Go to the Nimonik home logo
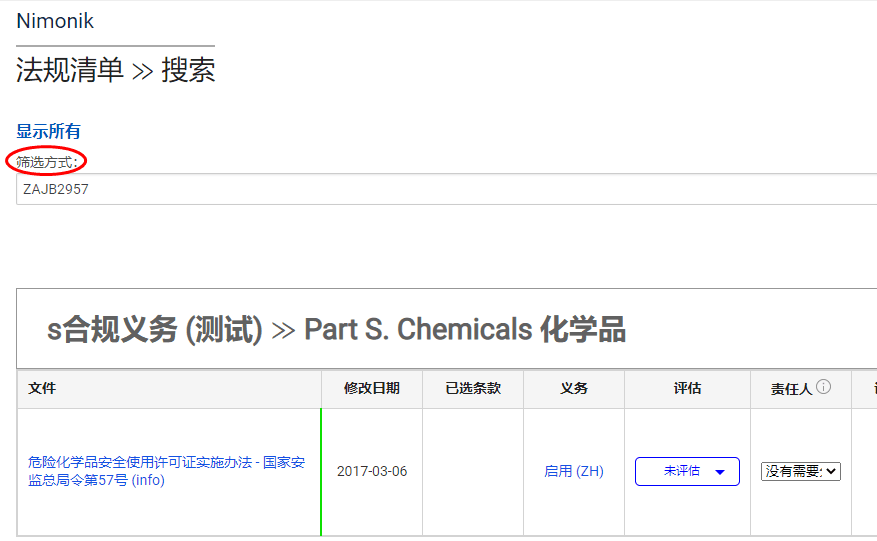The width and height of the screenshot is (877, 541). coord(55,21)
